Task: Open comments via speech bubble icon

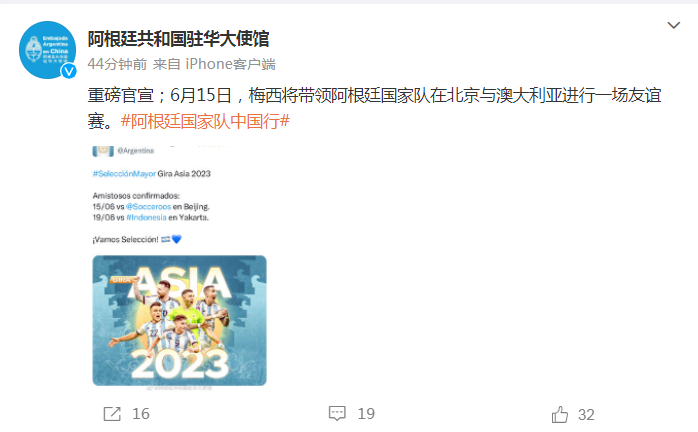Action: coord(337,413)
